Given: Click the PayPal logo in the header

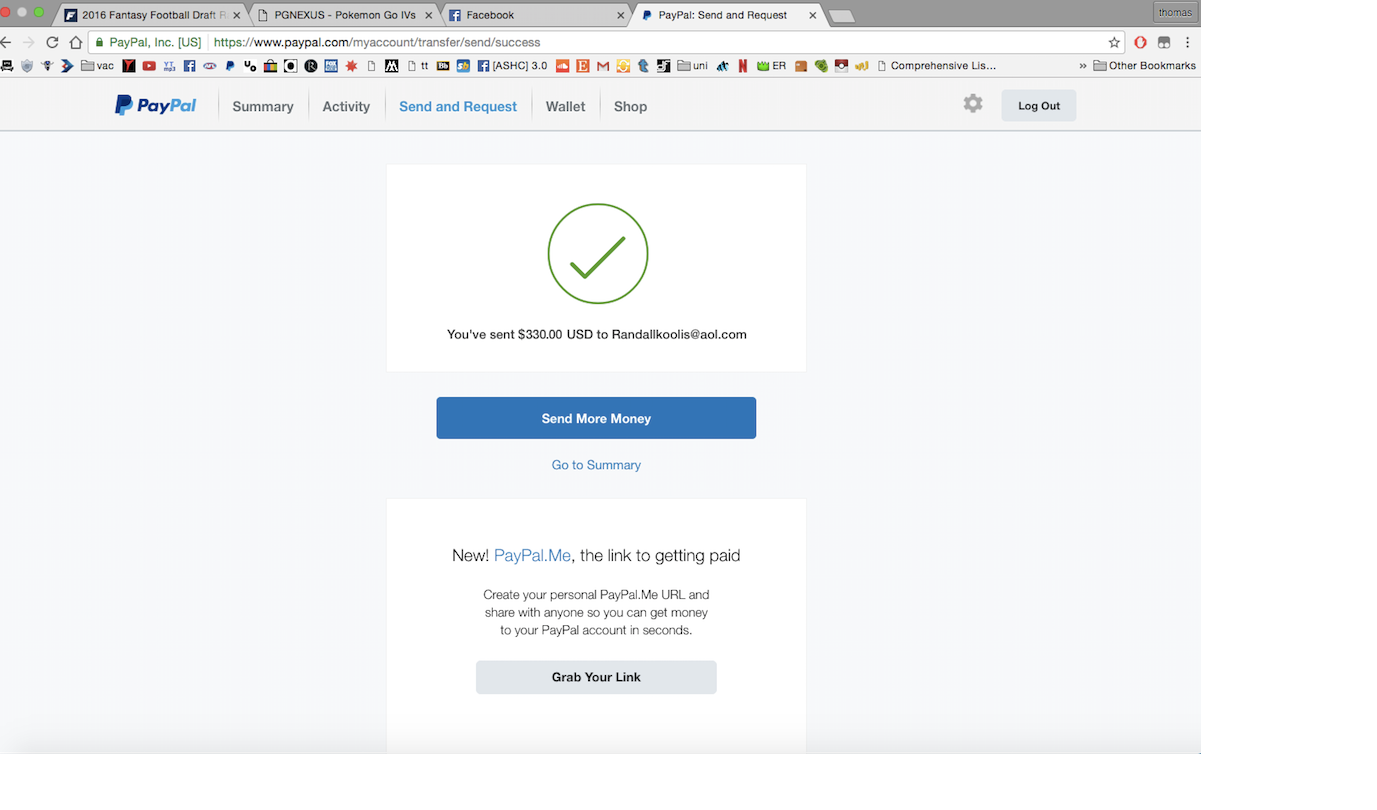Looking at the screenshot, I should 156,105.
